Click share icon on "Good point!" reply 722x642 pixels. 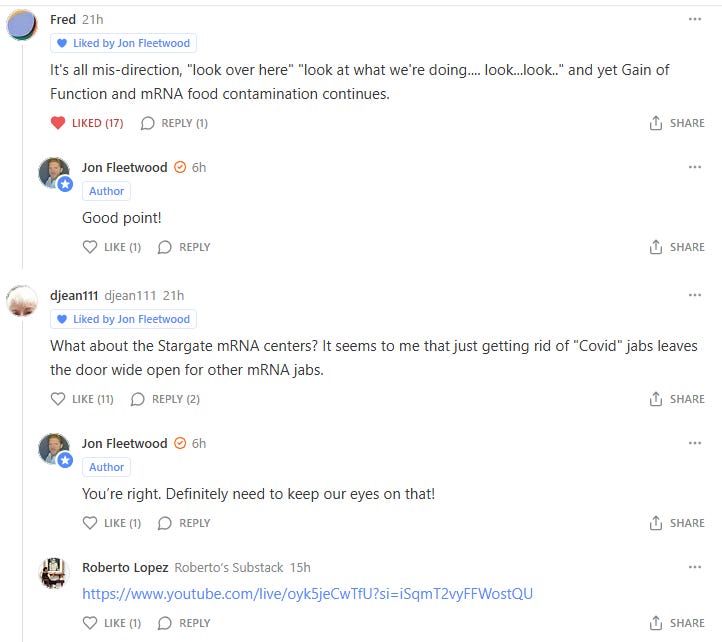656,247
